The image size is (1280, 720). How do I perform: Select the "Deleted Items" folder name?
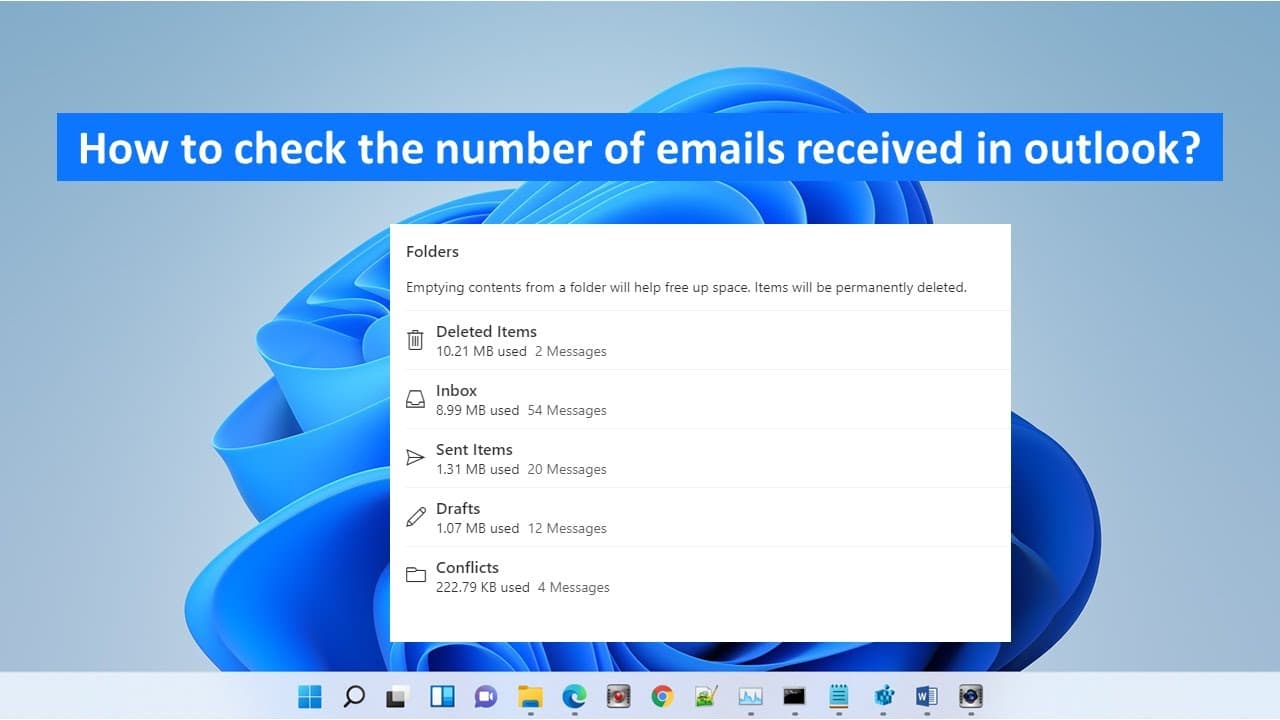(x=486, y=331)
